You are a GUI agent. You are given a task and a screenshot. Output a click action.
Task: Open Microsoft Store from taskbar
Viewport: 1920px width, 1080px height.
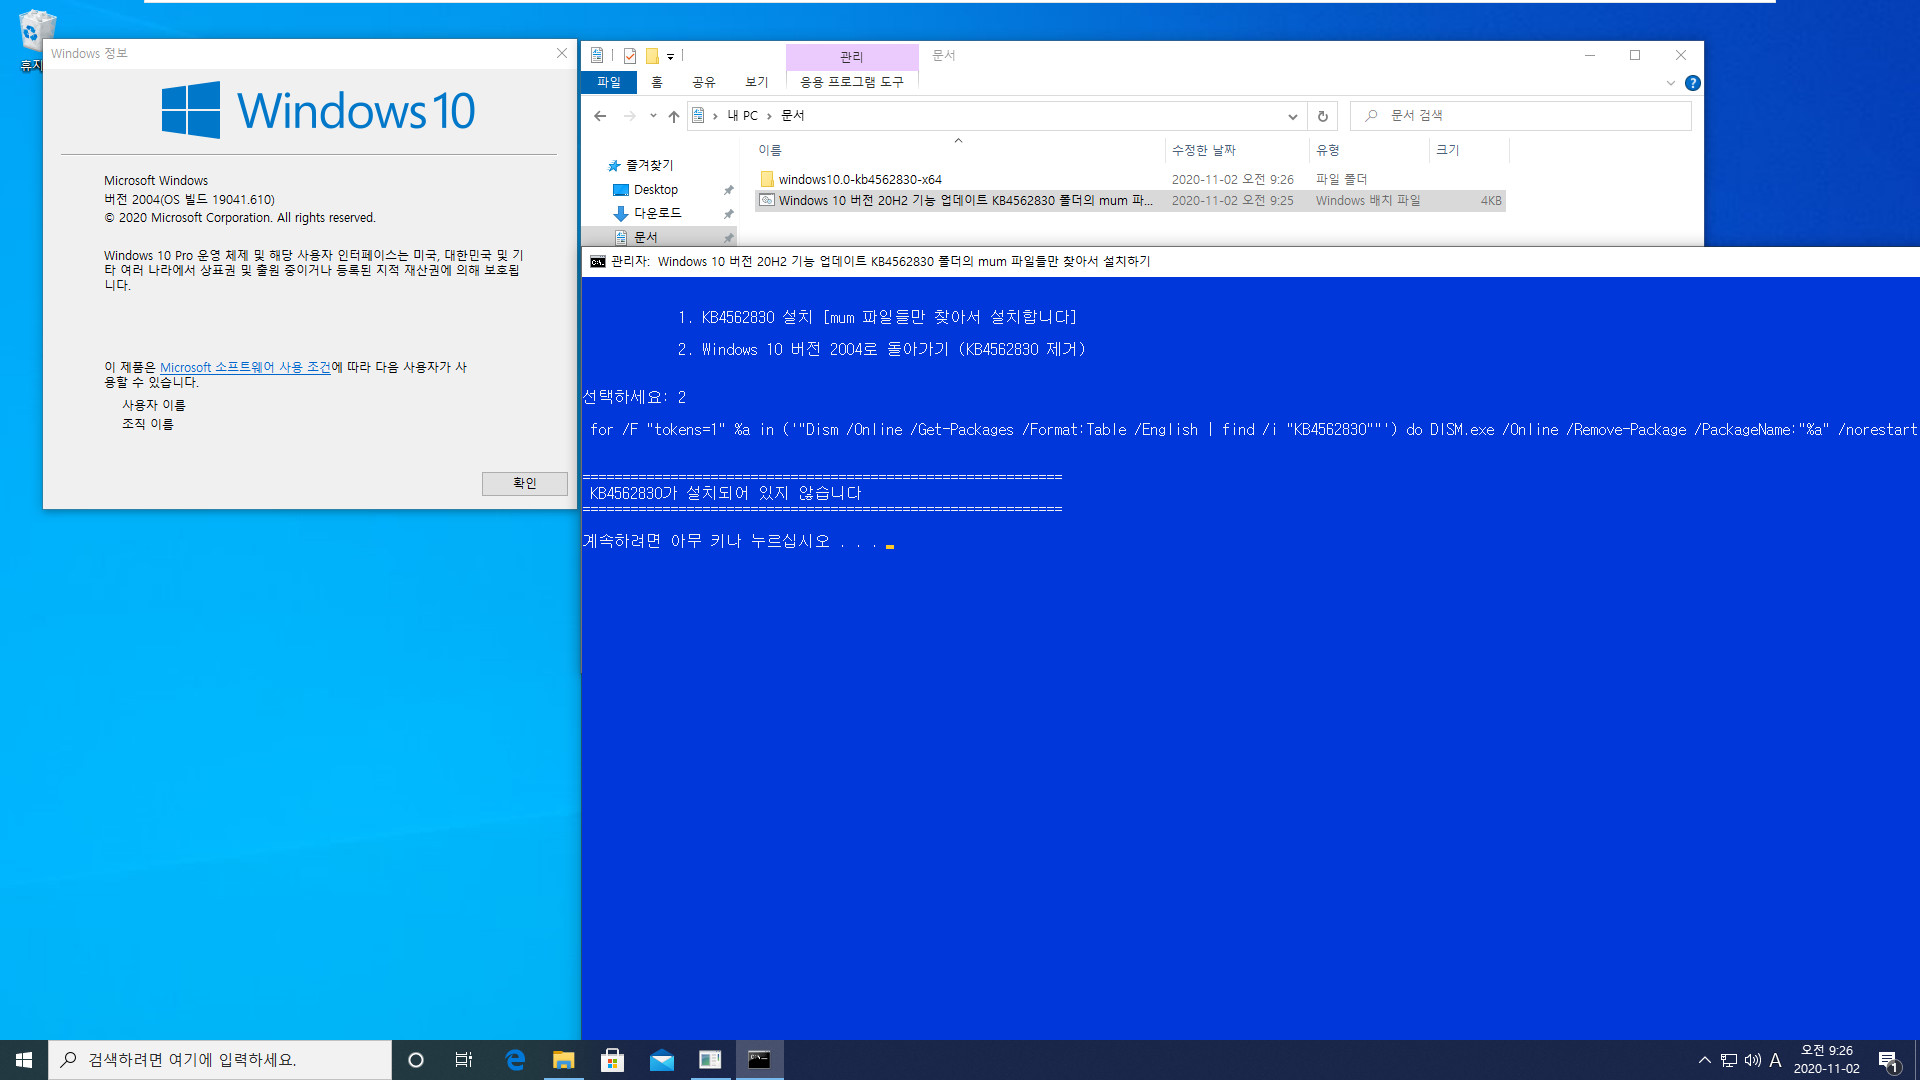click(x=612, y=1060)
